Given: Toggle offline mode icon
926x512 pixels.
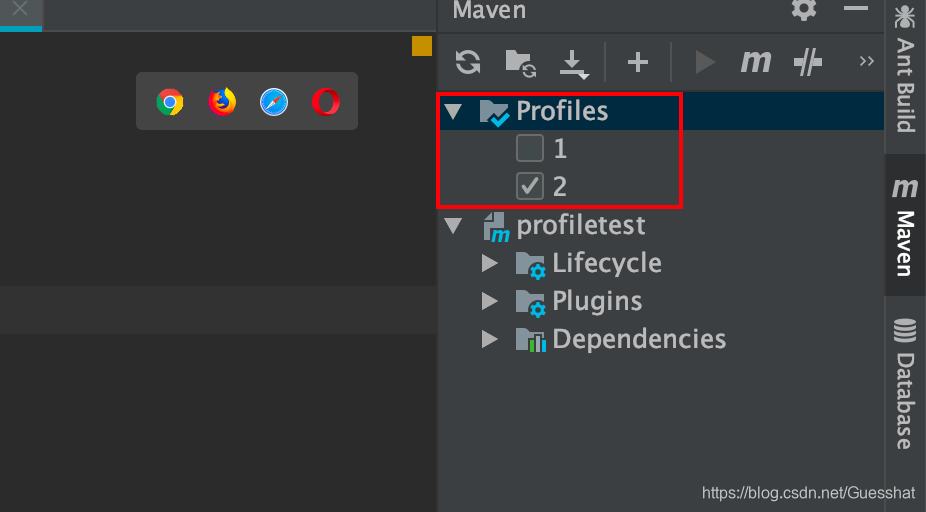Looking at the screenshot, I should (808, 62).
